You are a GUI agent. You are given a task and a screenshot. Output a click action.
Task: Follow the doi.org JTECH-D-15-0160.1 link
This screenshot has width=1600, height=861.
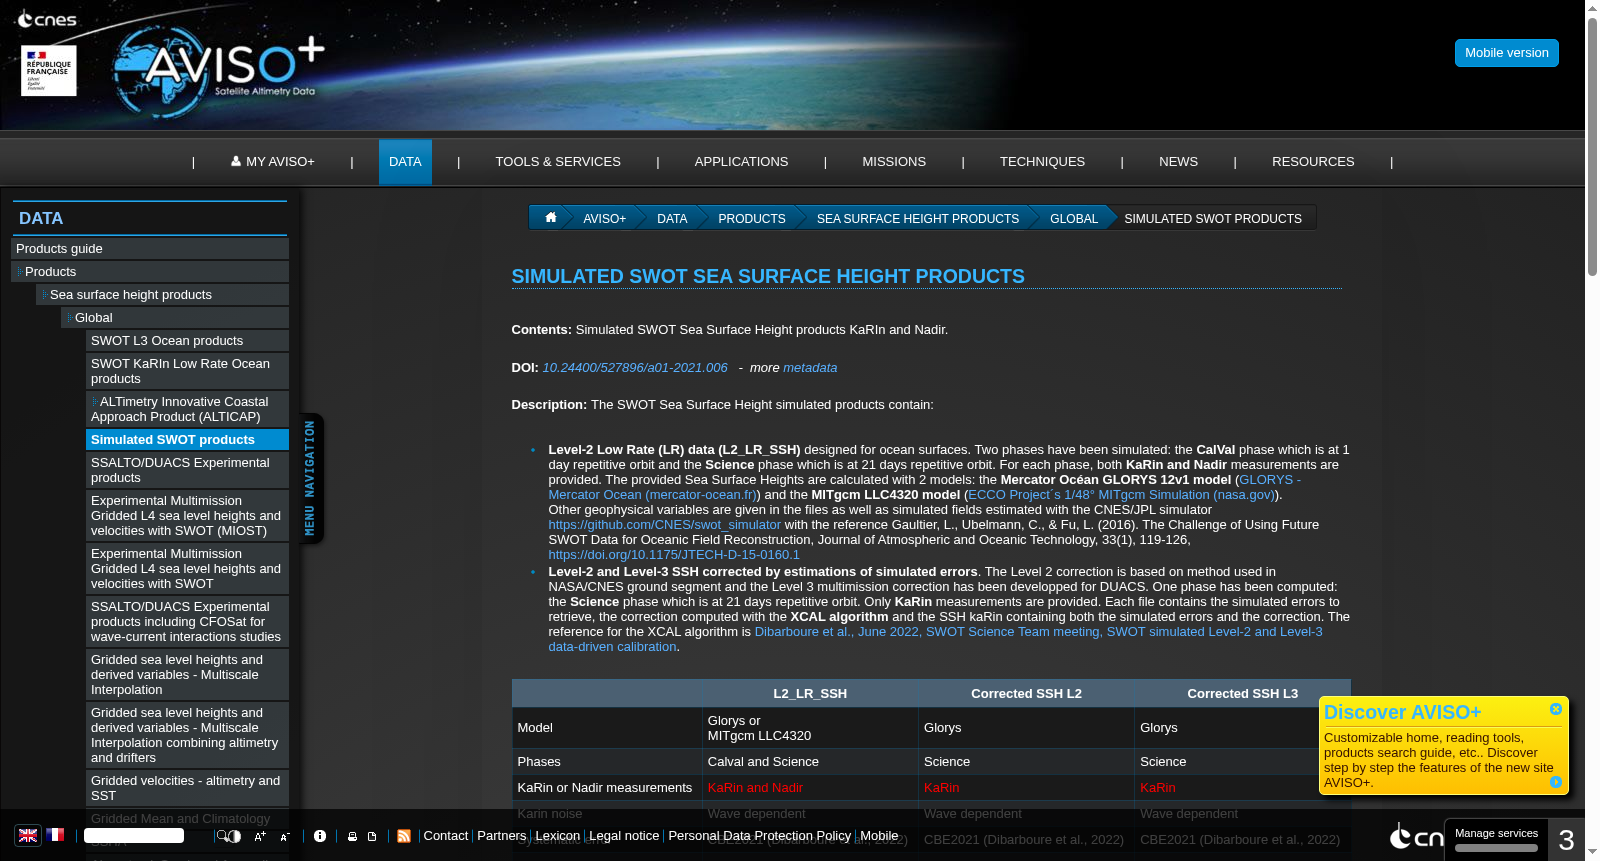(674, 555)
